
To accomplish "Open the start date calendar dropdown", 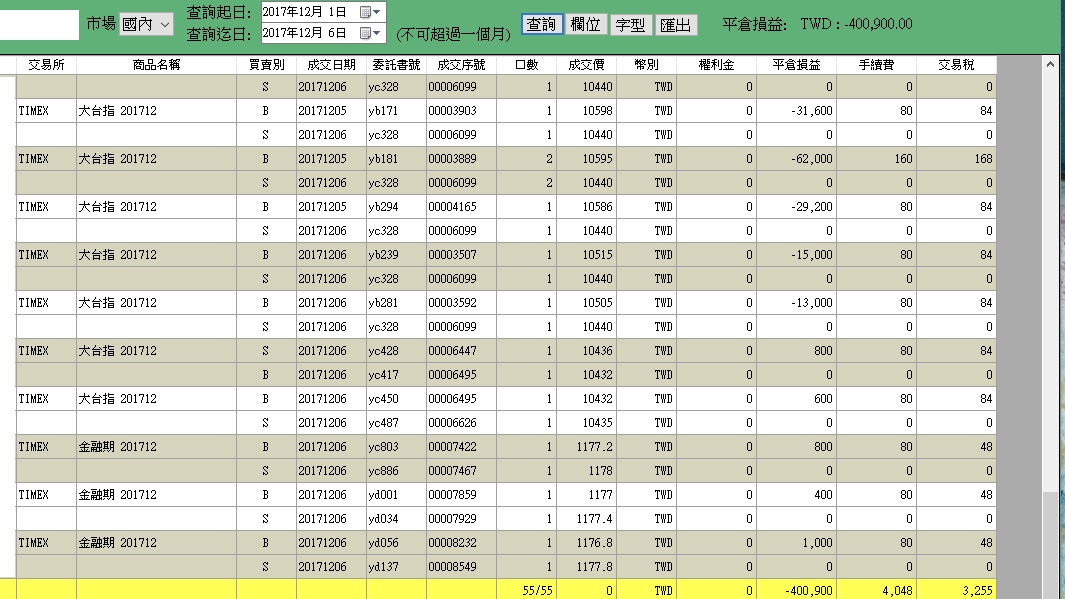I will (x=370, y=12).
